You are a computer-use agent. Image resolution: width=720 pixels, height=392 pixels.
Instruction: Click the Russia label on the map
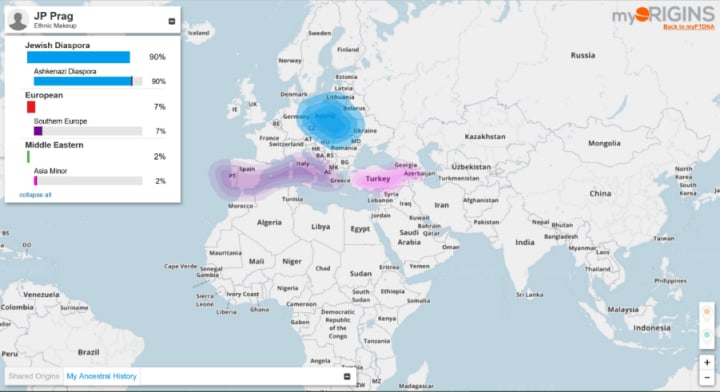pyautogui.click(x=583, y=55)
